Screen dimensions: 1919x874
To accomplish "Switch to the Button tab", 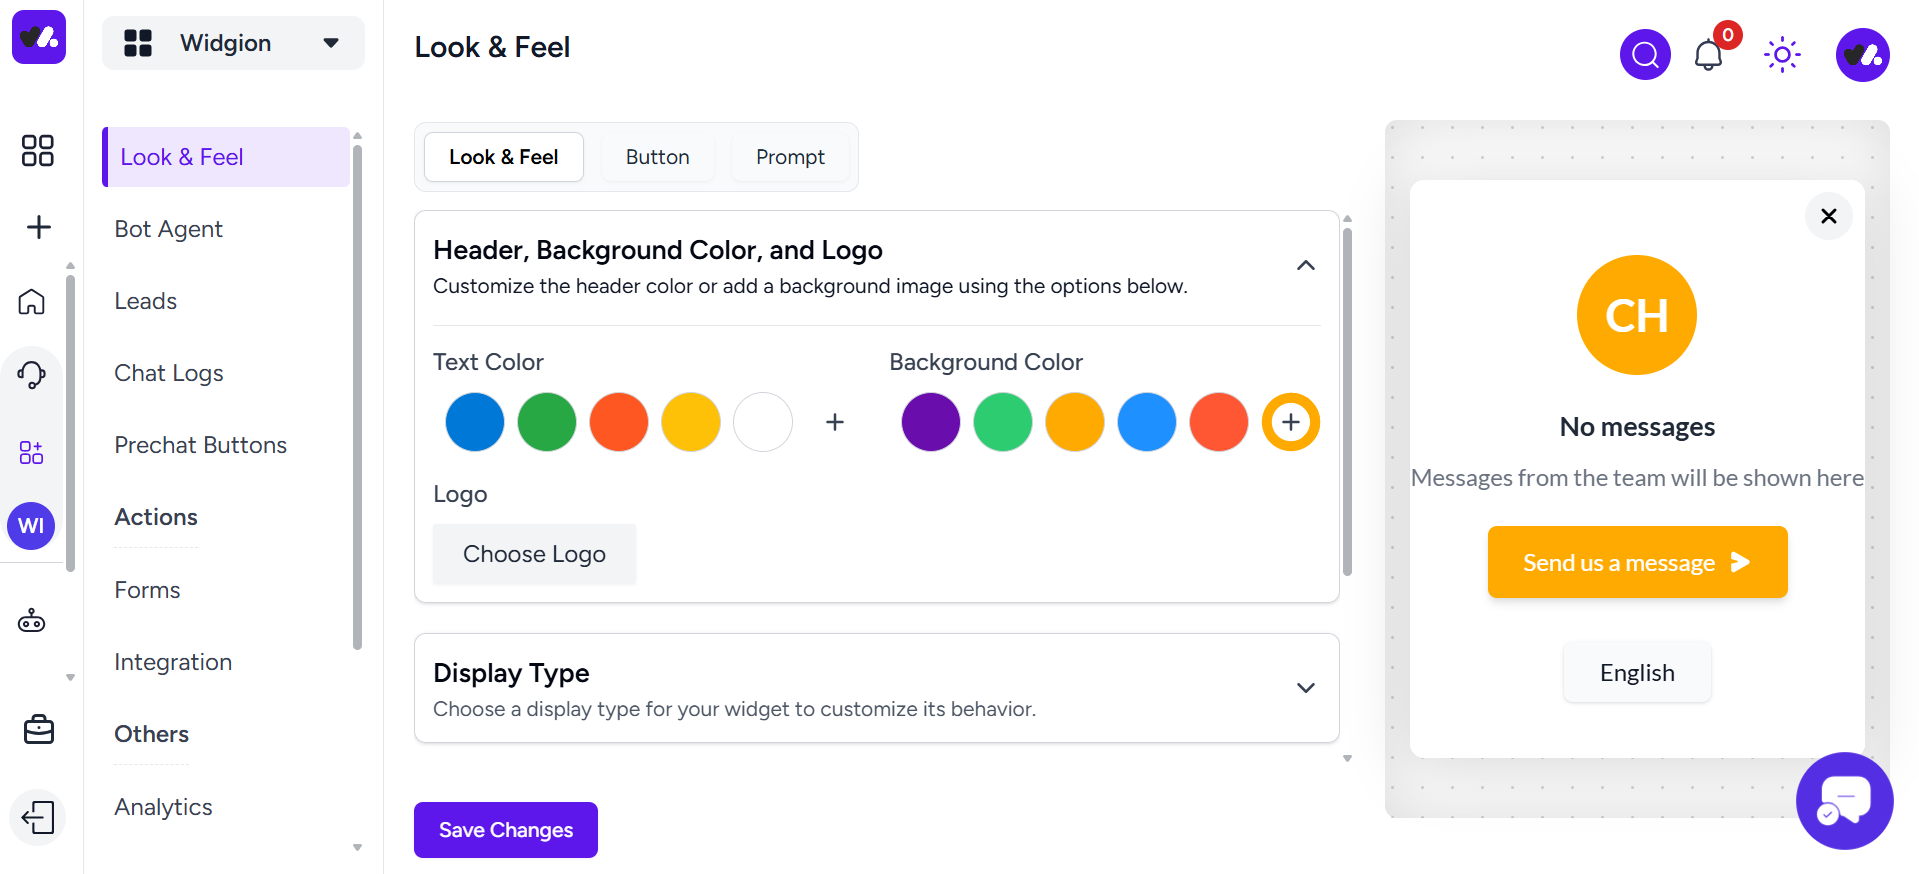I will click(x=657, y=157).
